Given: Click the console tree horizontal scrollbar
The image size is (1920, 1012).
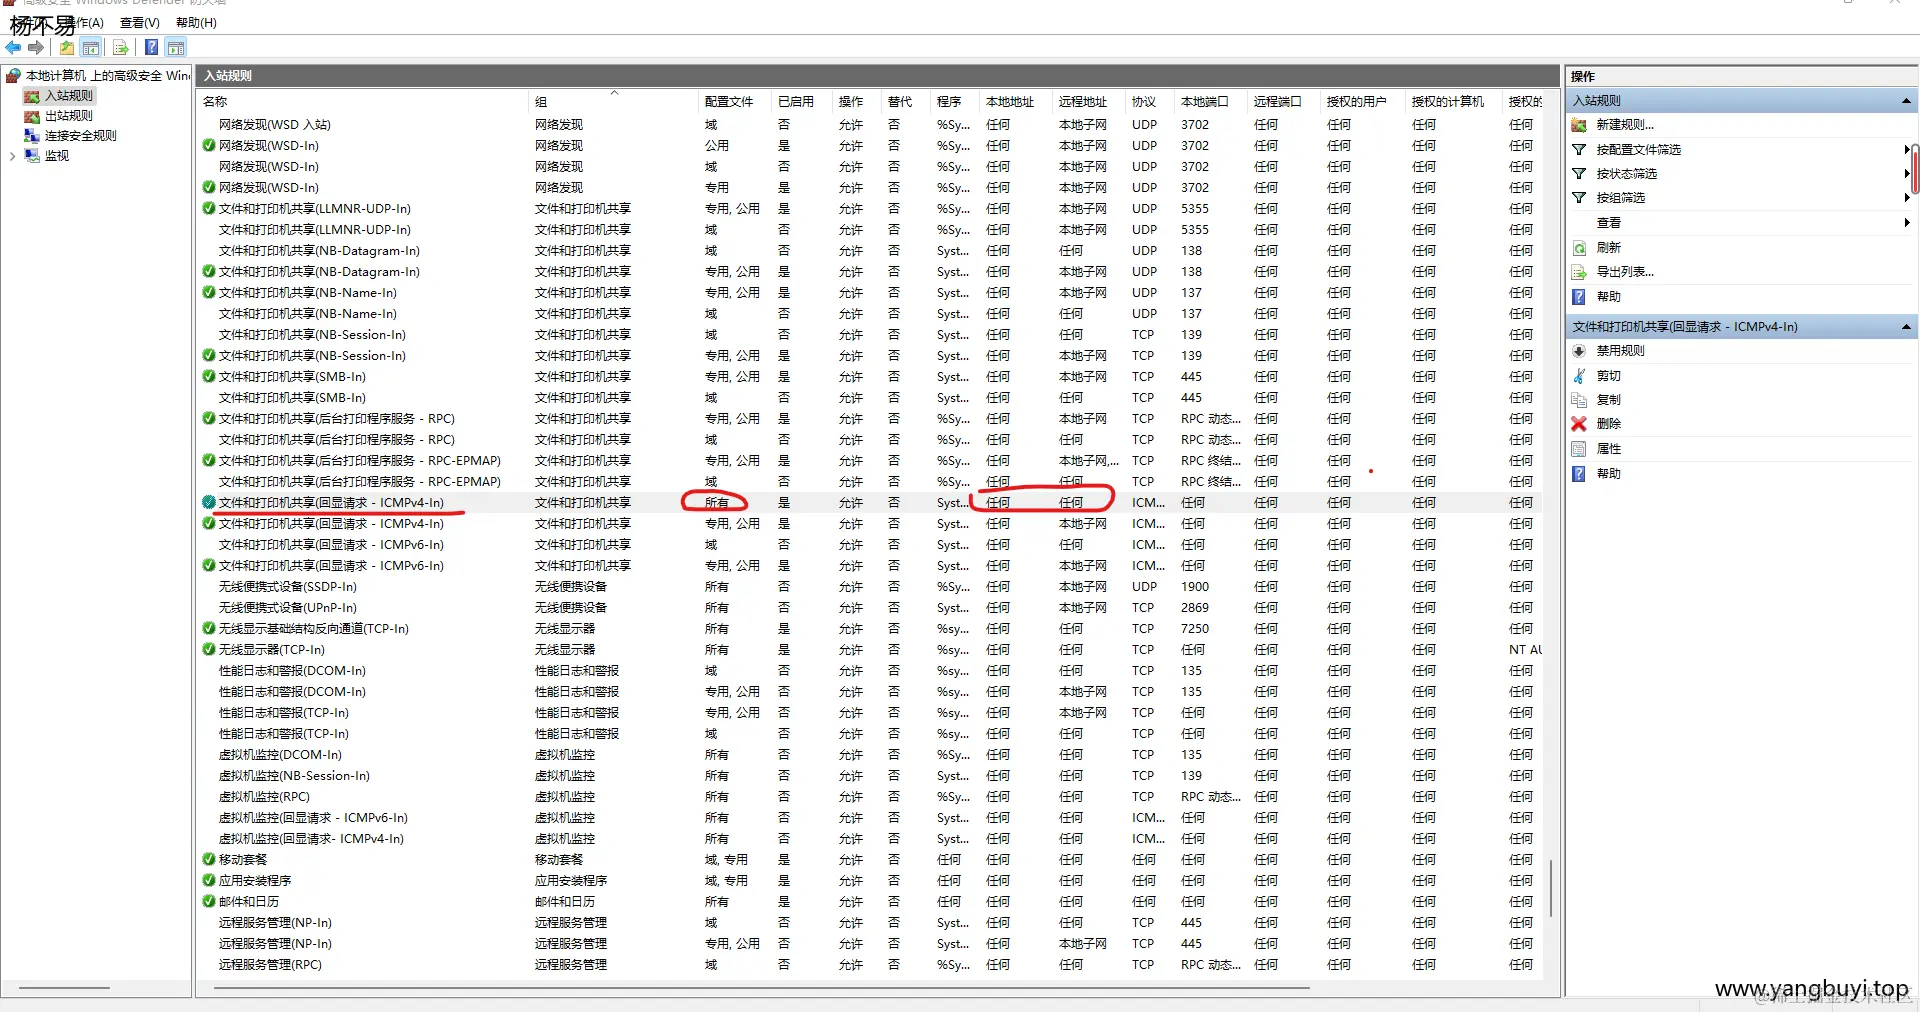Looking at the screenshot, I should tap(64, 988).
